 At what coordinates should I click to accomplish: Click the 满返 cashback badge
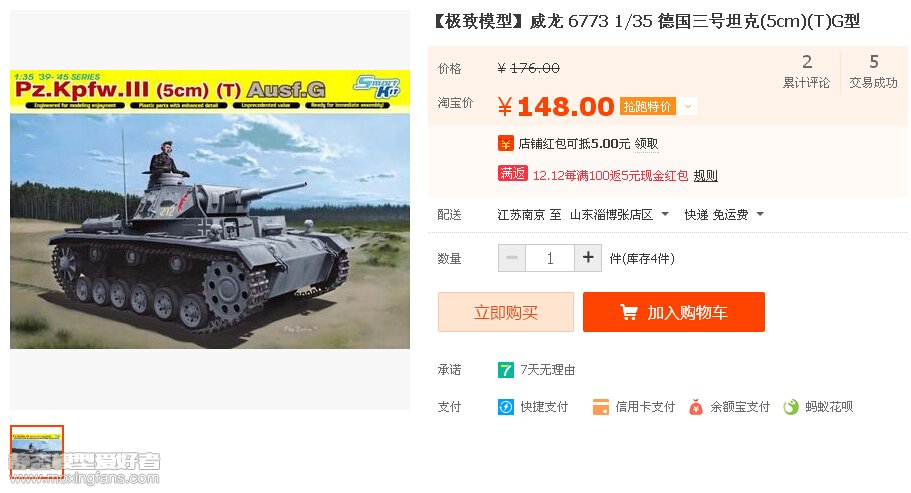[512, 174]
